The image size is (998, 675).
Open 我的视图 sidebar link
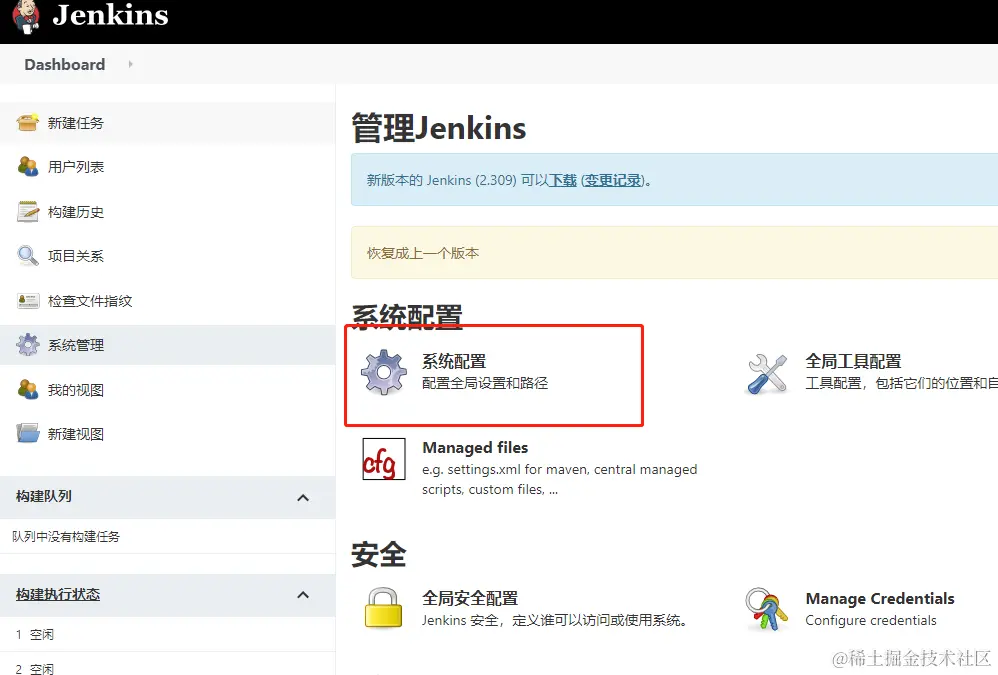[76, 390]
